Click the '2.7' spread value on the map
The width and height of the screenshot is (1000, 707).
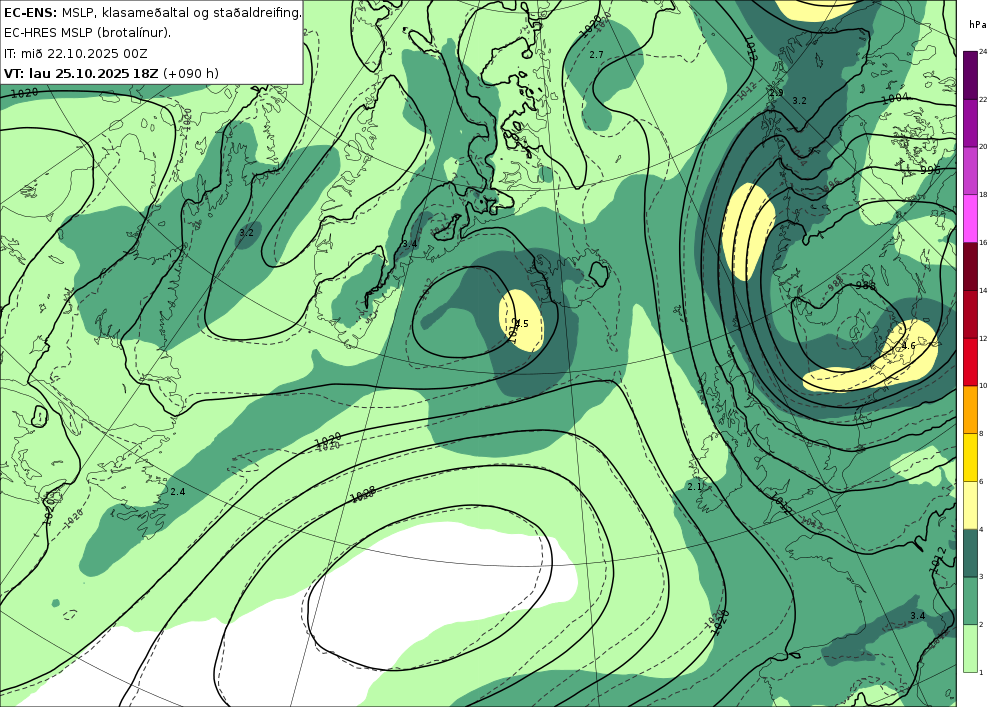(x=596, y=55)
